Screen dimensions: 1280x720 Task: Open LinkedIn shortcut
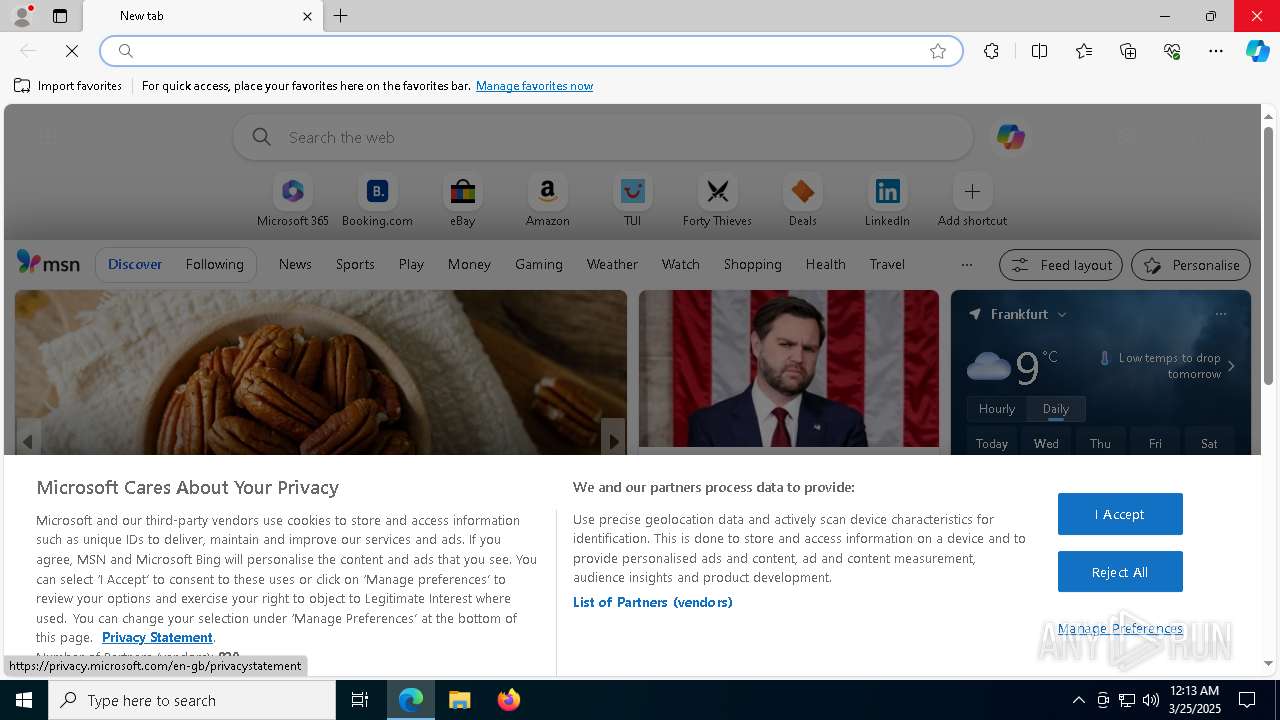887,200
